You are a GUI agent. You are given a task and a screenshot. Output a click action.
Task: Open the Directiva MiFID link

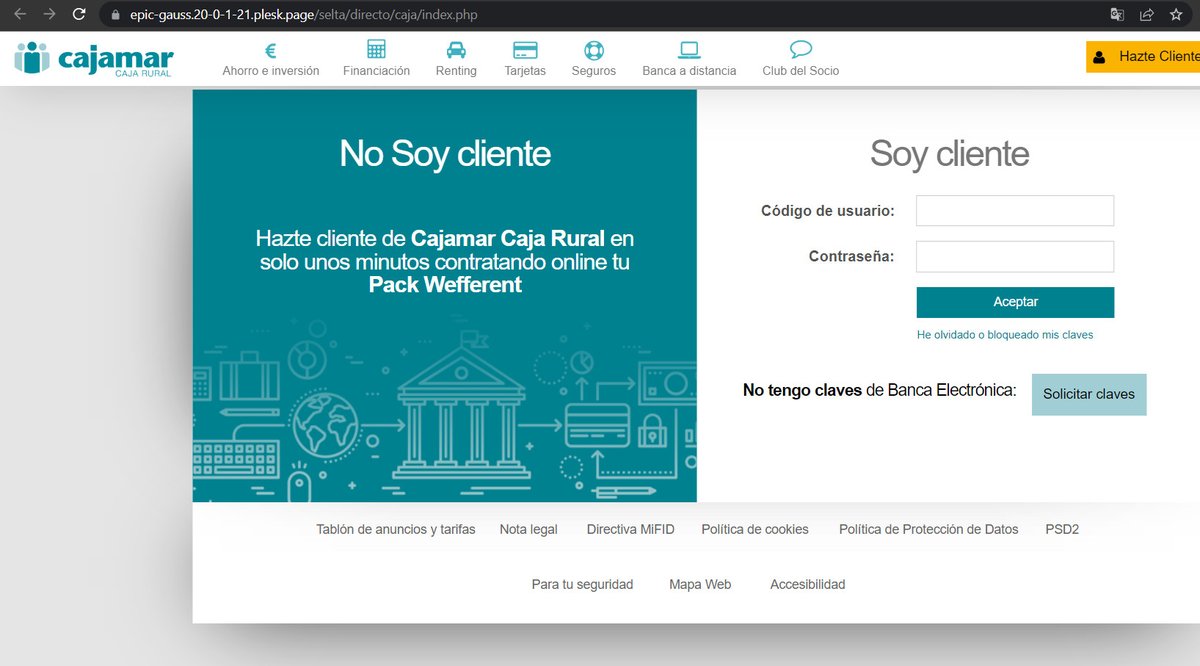(631, 529)
